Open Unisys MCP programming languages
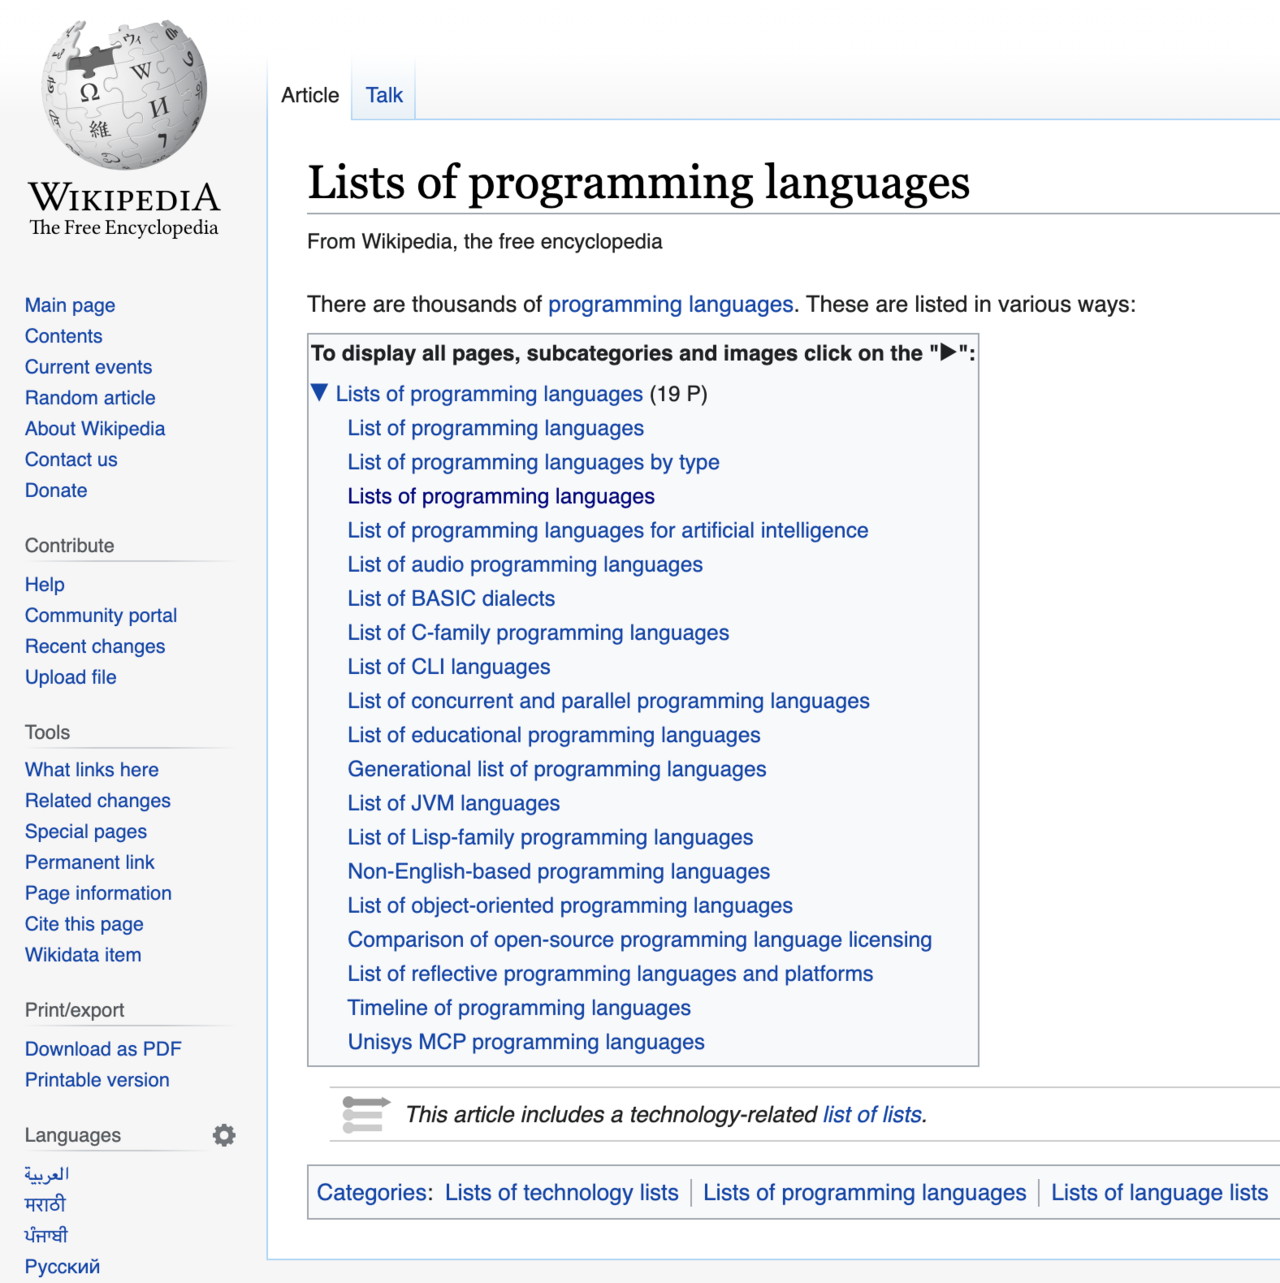 pos(526,1042)
